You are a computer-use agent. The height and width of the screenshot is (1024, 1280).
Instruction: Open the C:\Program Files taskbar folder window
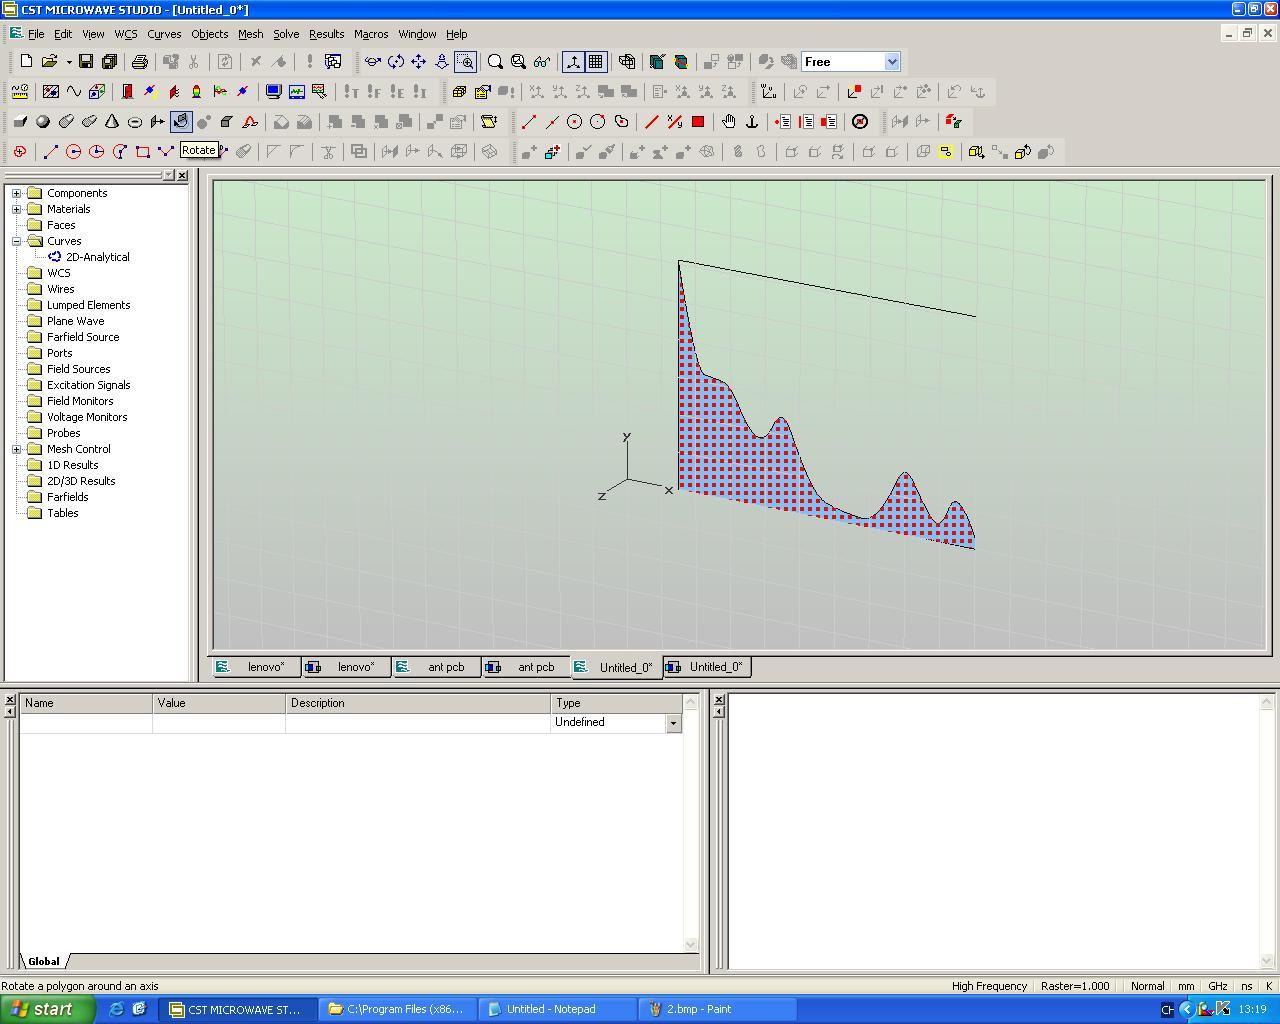click(397, 1009)
